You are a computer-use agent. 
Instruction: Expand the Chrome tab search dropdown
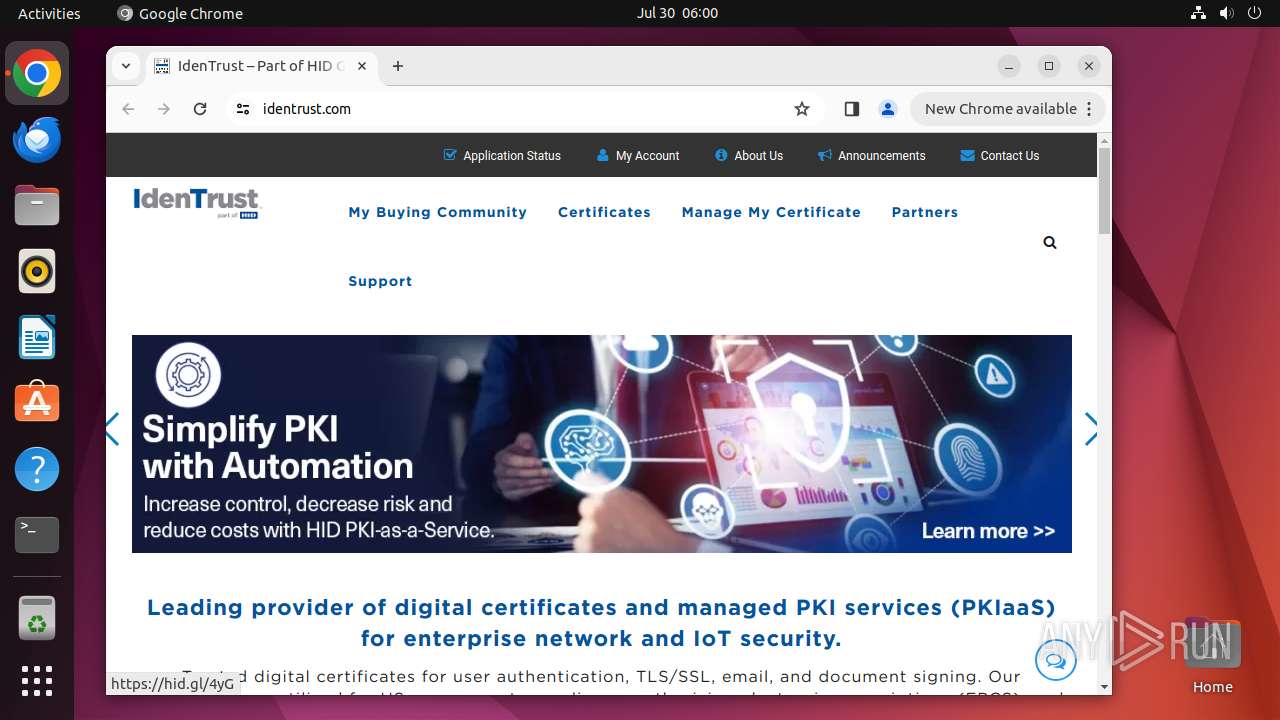[x=126, y=66]
